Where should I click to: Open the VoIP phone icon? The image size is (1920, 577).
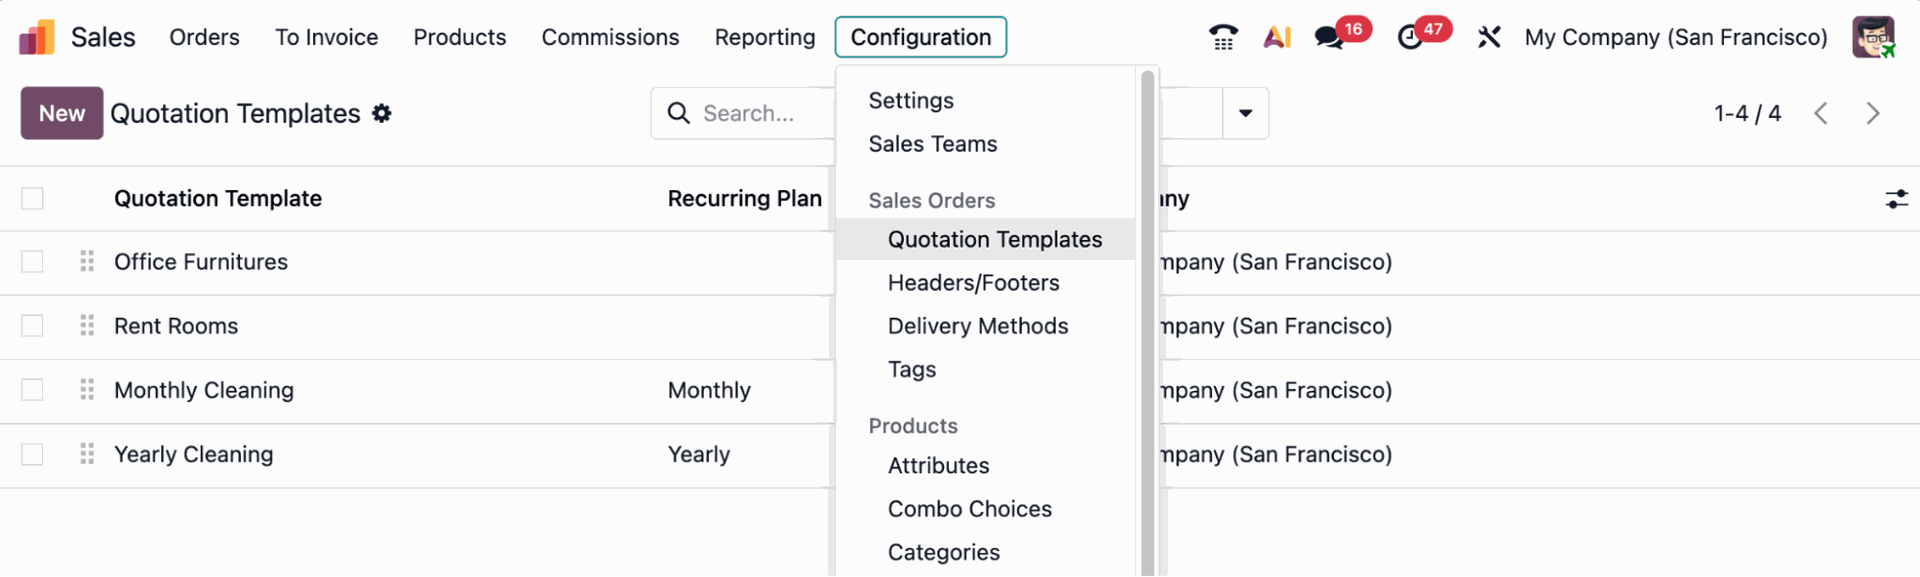click(1223, 38)
